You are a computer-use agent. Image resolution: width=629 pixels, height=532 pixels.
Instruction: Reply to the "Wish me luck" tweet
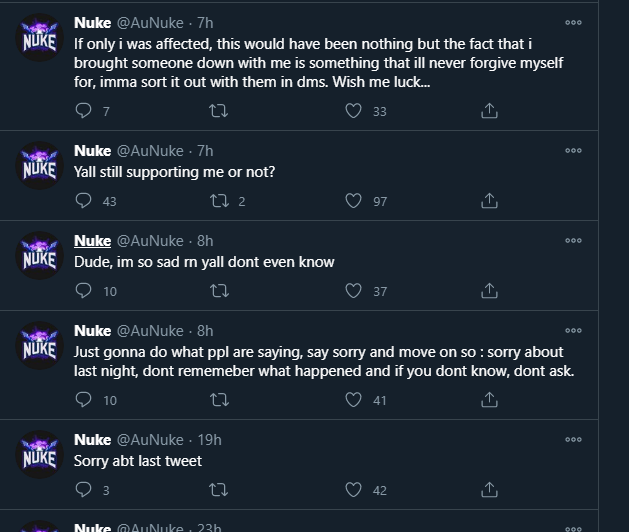[x=84, y=111]
